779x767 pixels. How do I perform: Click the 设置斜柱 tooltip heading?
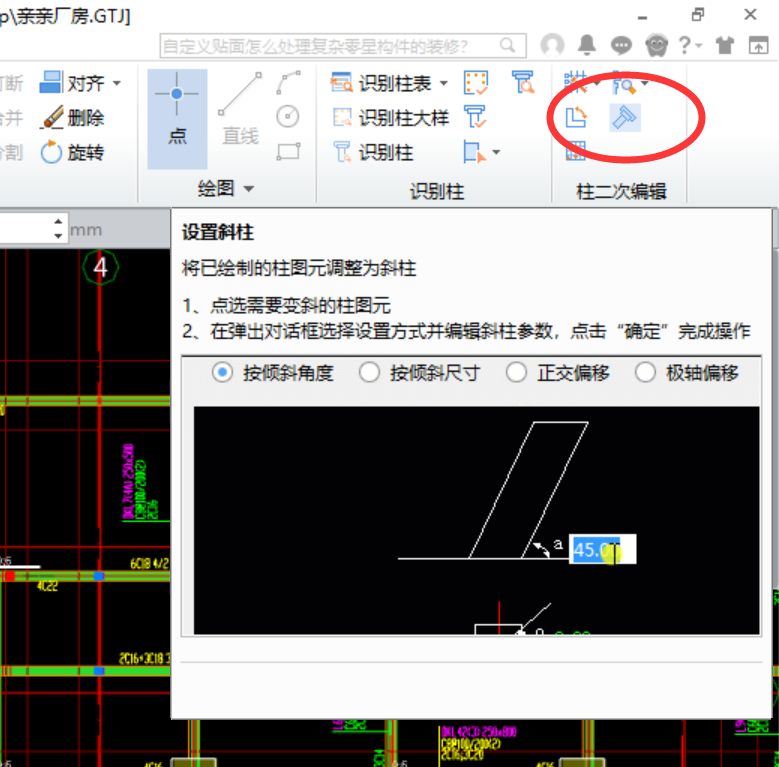[218, 232]
